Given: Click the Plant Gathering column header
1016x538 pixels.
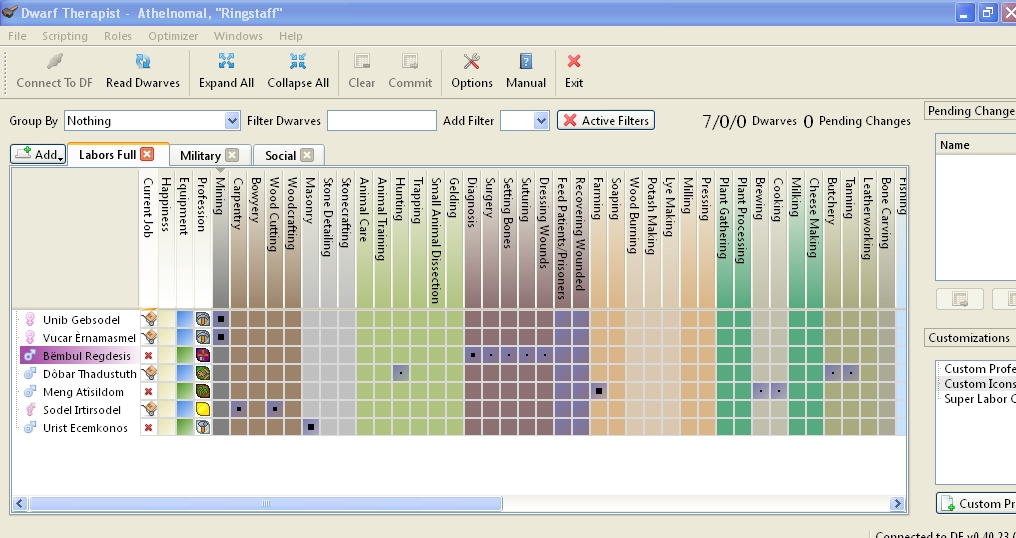Looking at the screenshot, I should 725,239.
